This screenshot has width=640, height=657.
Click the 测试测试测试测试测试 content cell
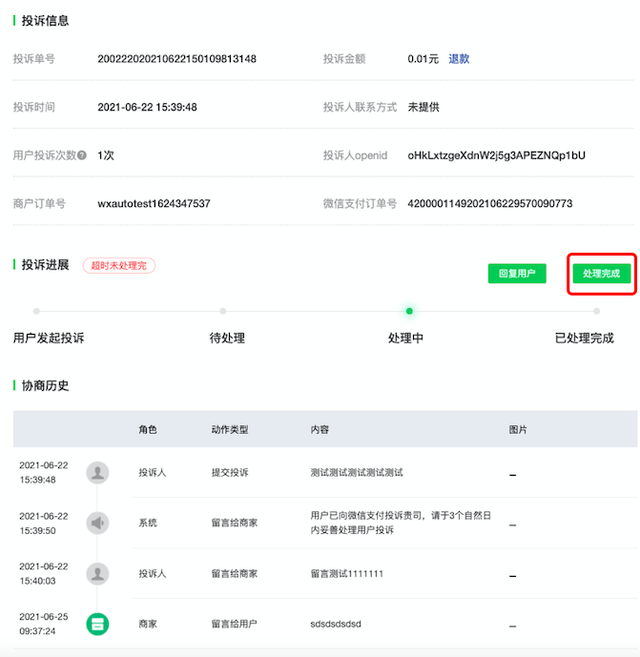[x=357, y=473]
